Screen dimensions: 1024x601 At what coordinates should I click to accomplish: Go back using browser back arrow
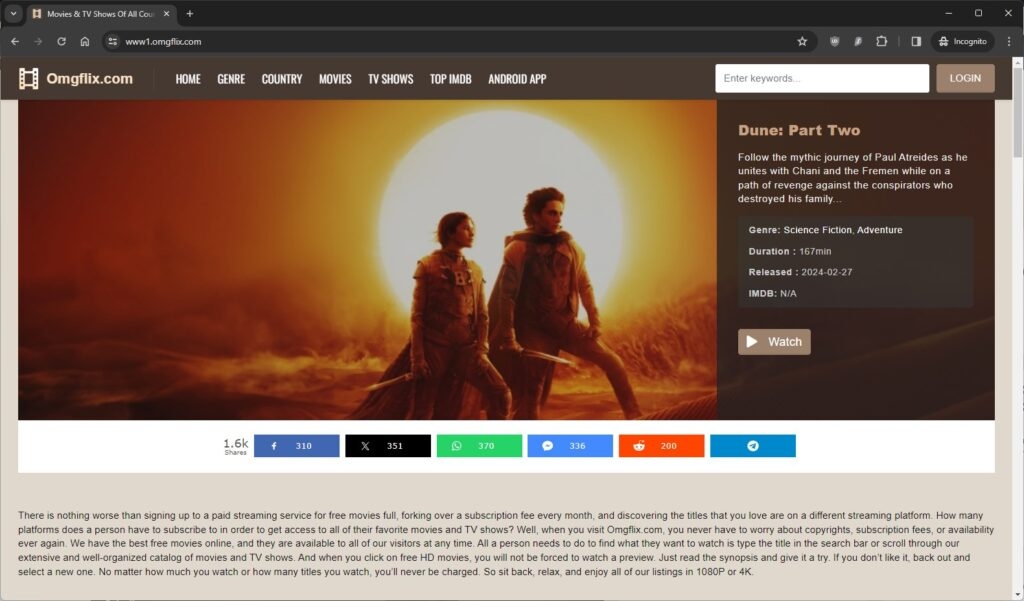click(15, 41)
